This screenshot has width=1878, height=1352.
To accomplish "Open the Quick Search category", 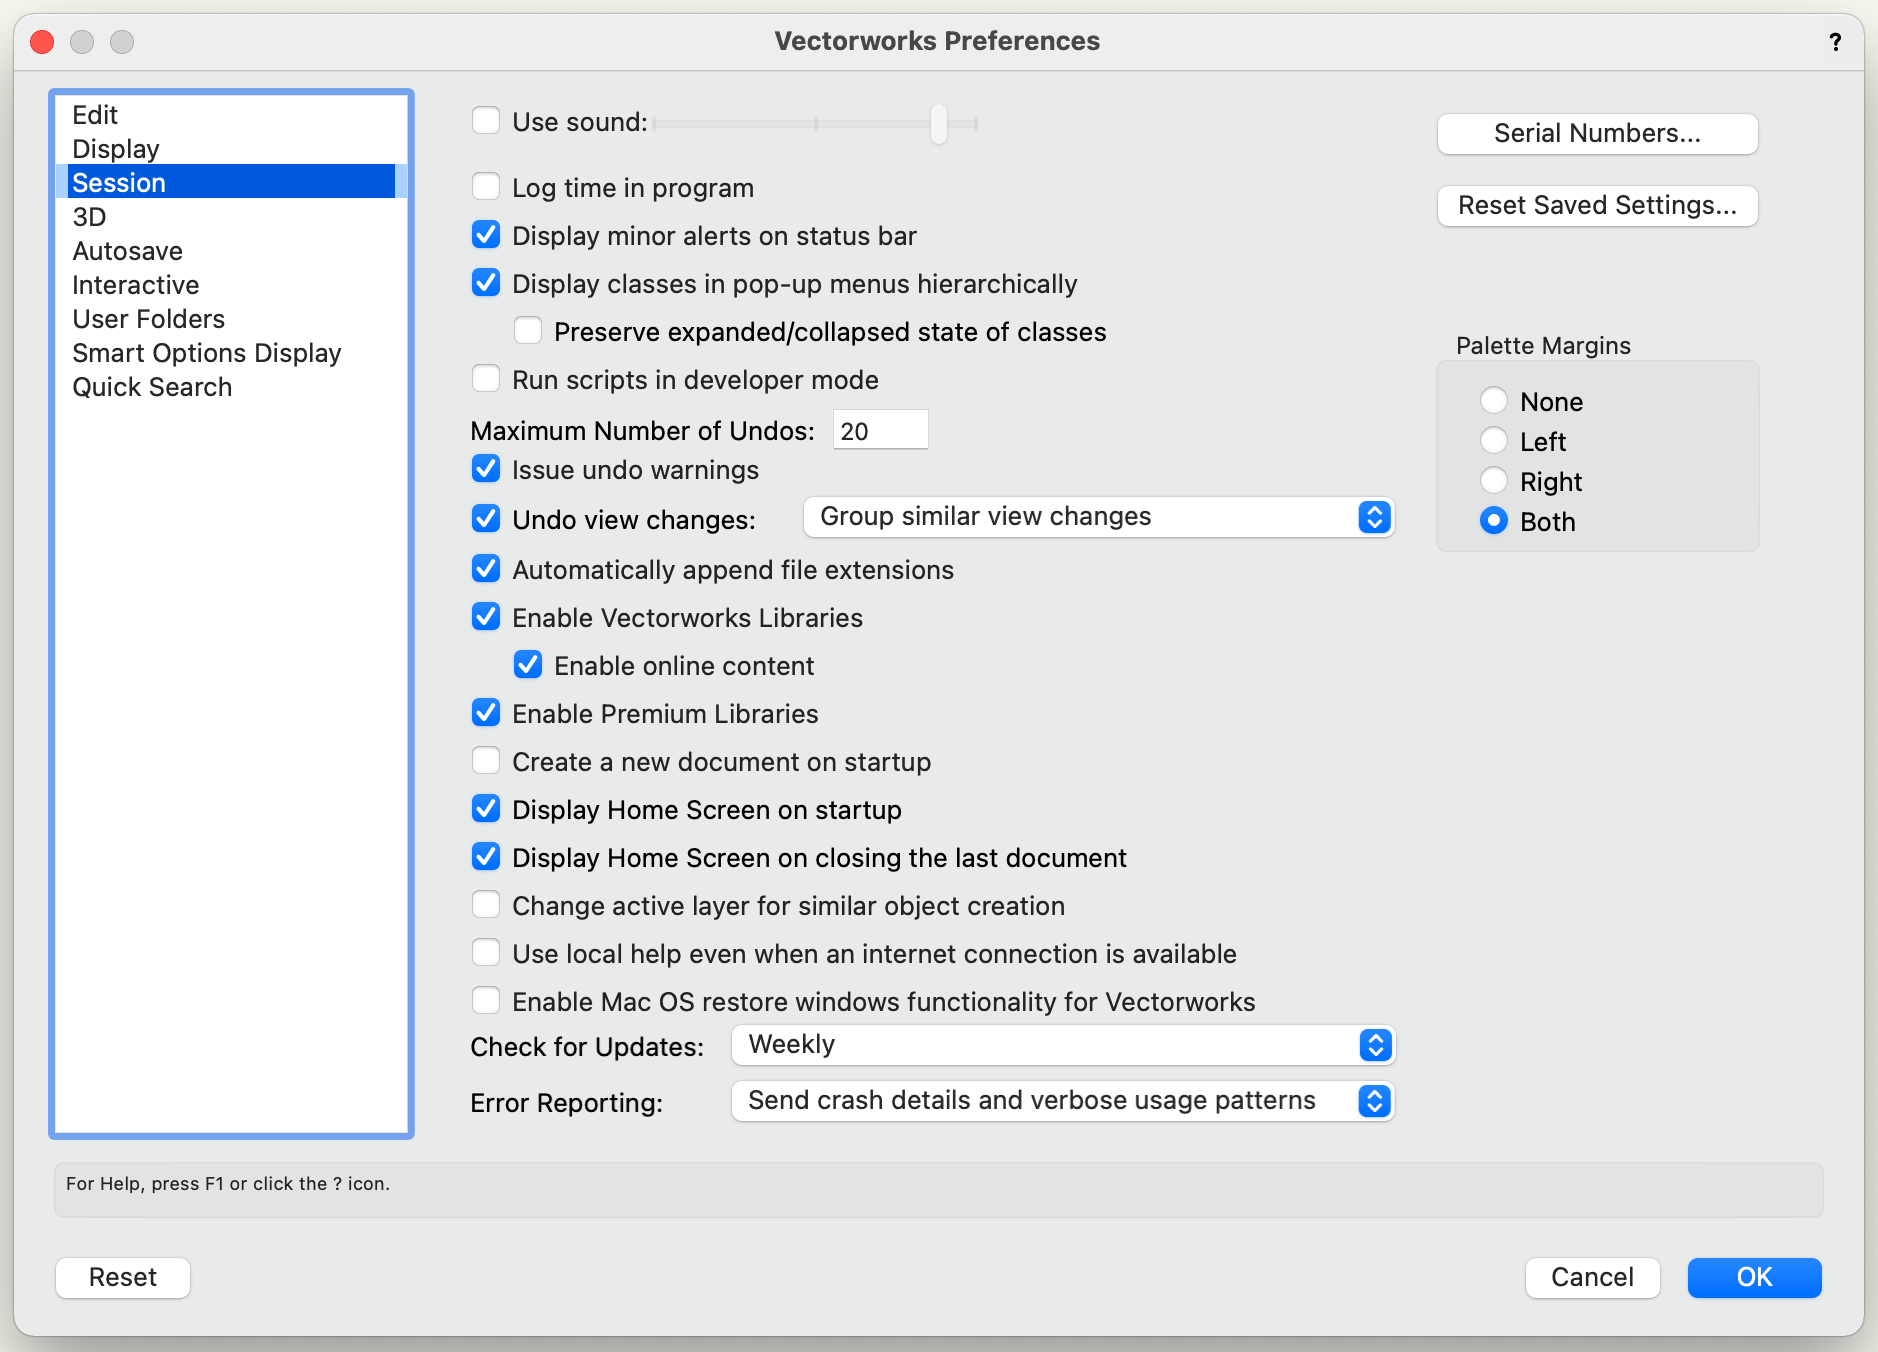I will coord(232,387).
